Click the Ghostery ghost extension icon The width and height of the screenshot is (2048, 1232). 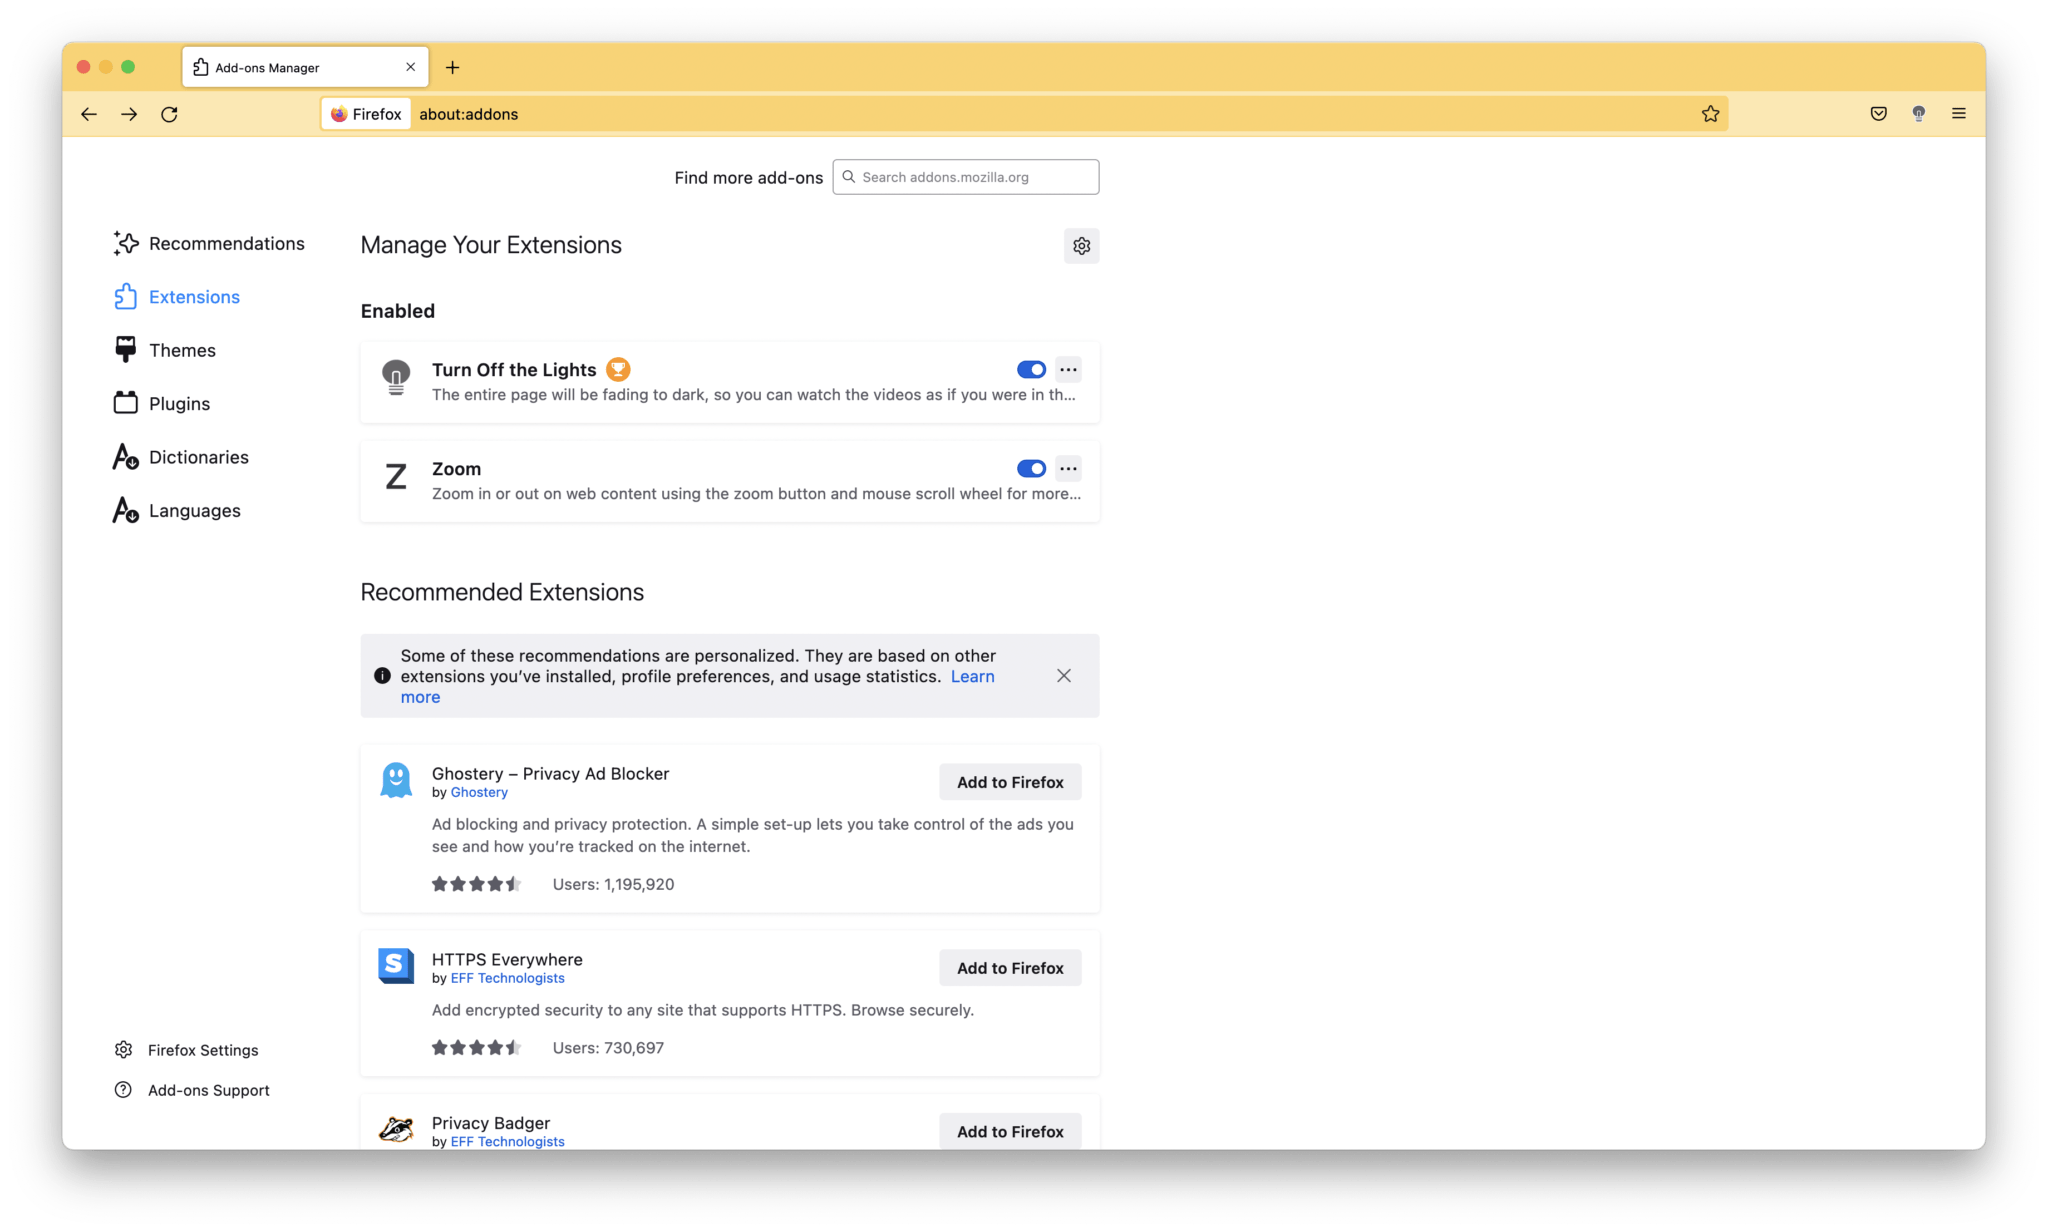[396, 780]
